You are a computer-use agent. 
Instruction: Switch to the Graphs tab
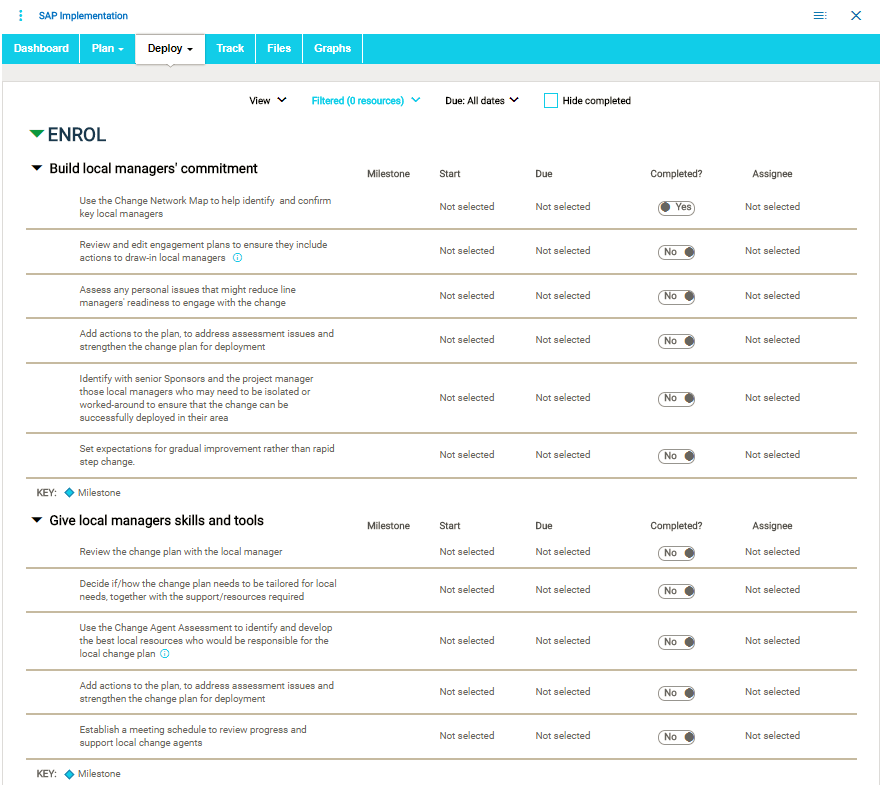332,48
